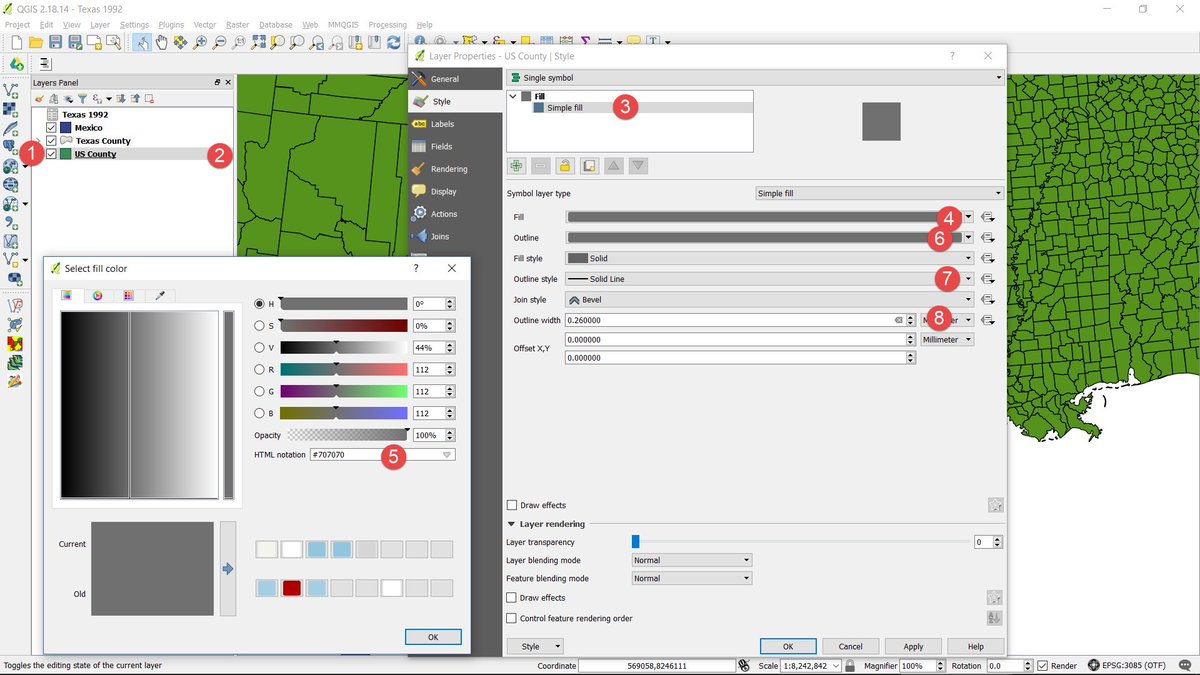Click the Opacity slider in color dialog
The width and height of the screenshot is (1200, 675).
pyautogui.click(x=347, y=435)
